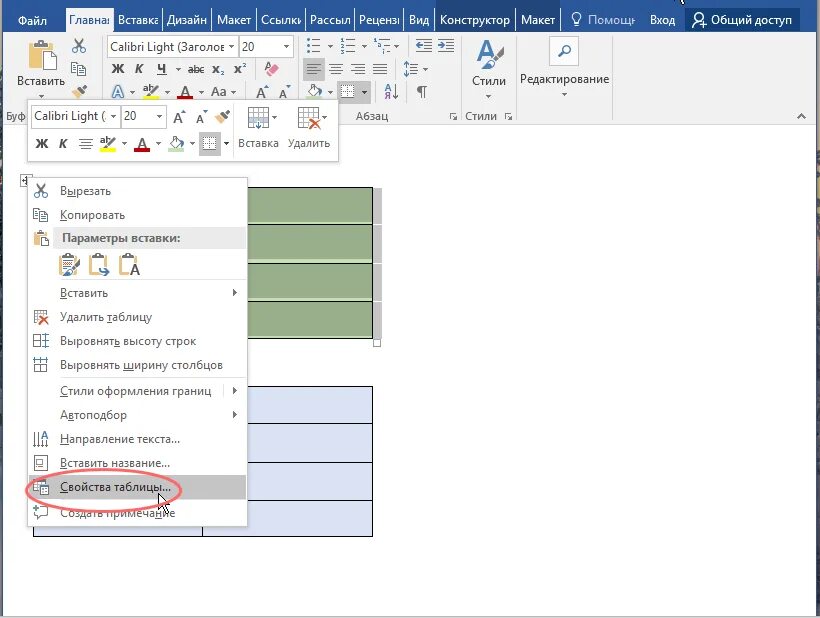Image resolution: width=820 pixels, height=618 pixels.
Task: Click Удалить delete button in mini toolbar
Action: point(309,128)
